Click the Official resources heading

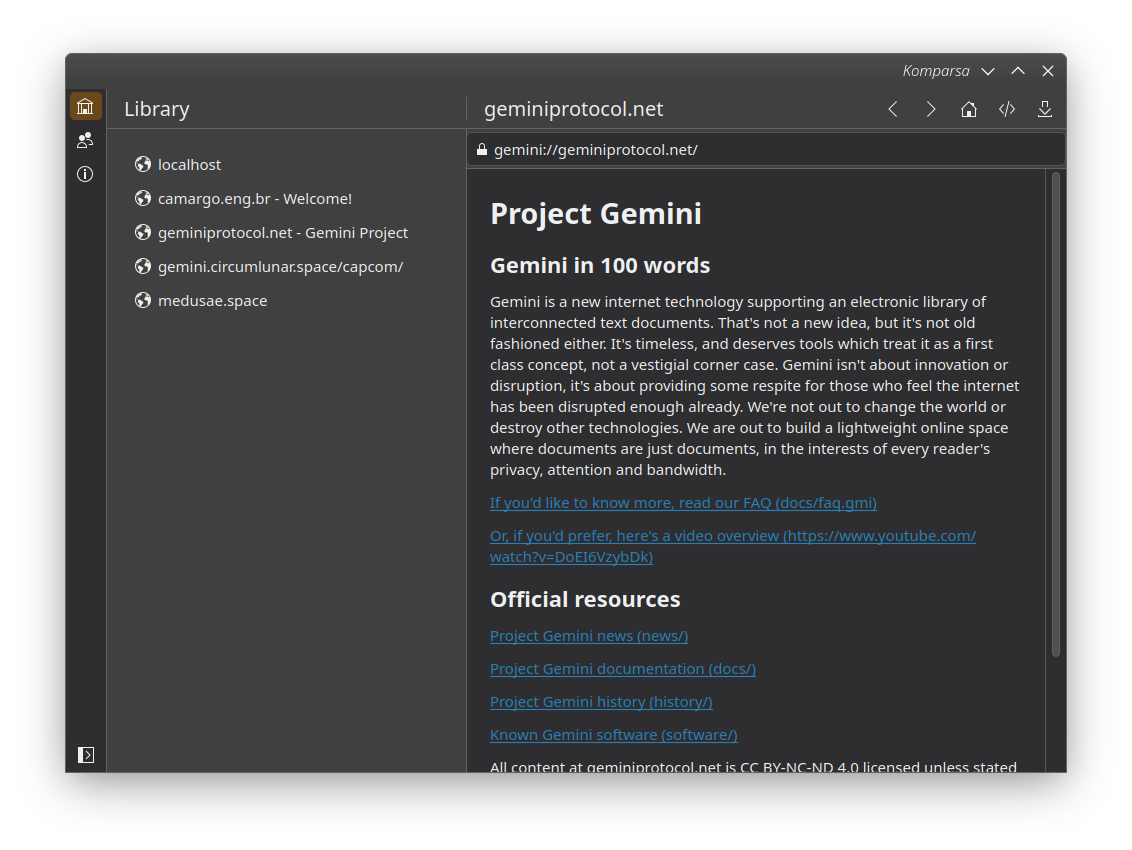(x=585, y=599)
